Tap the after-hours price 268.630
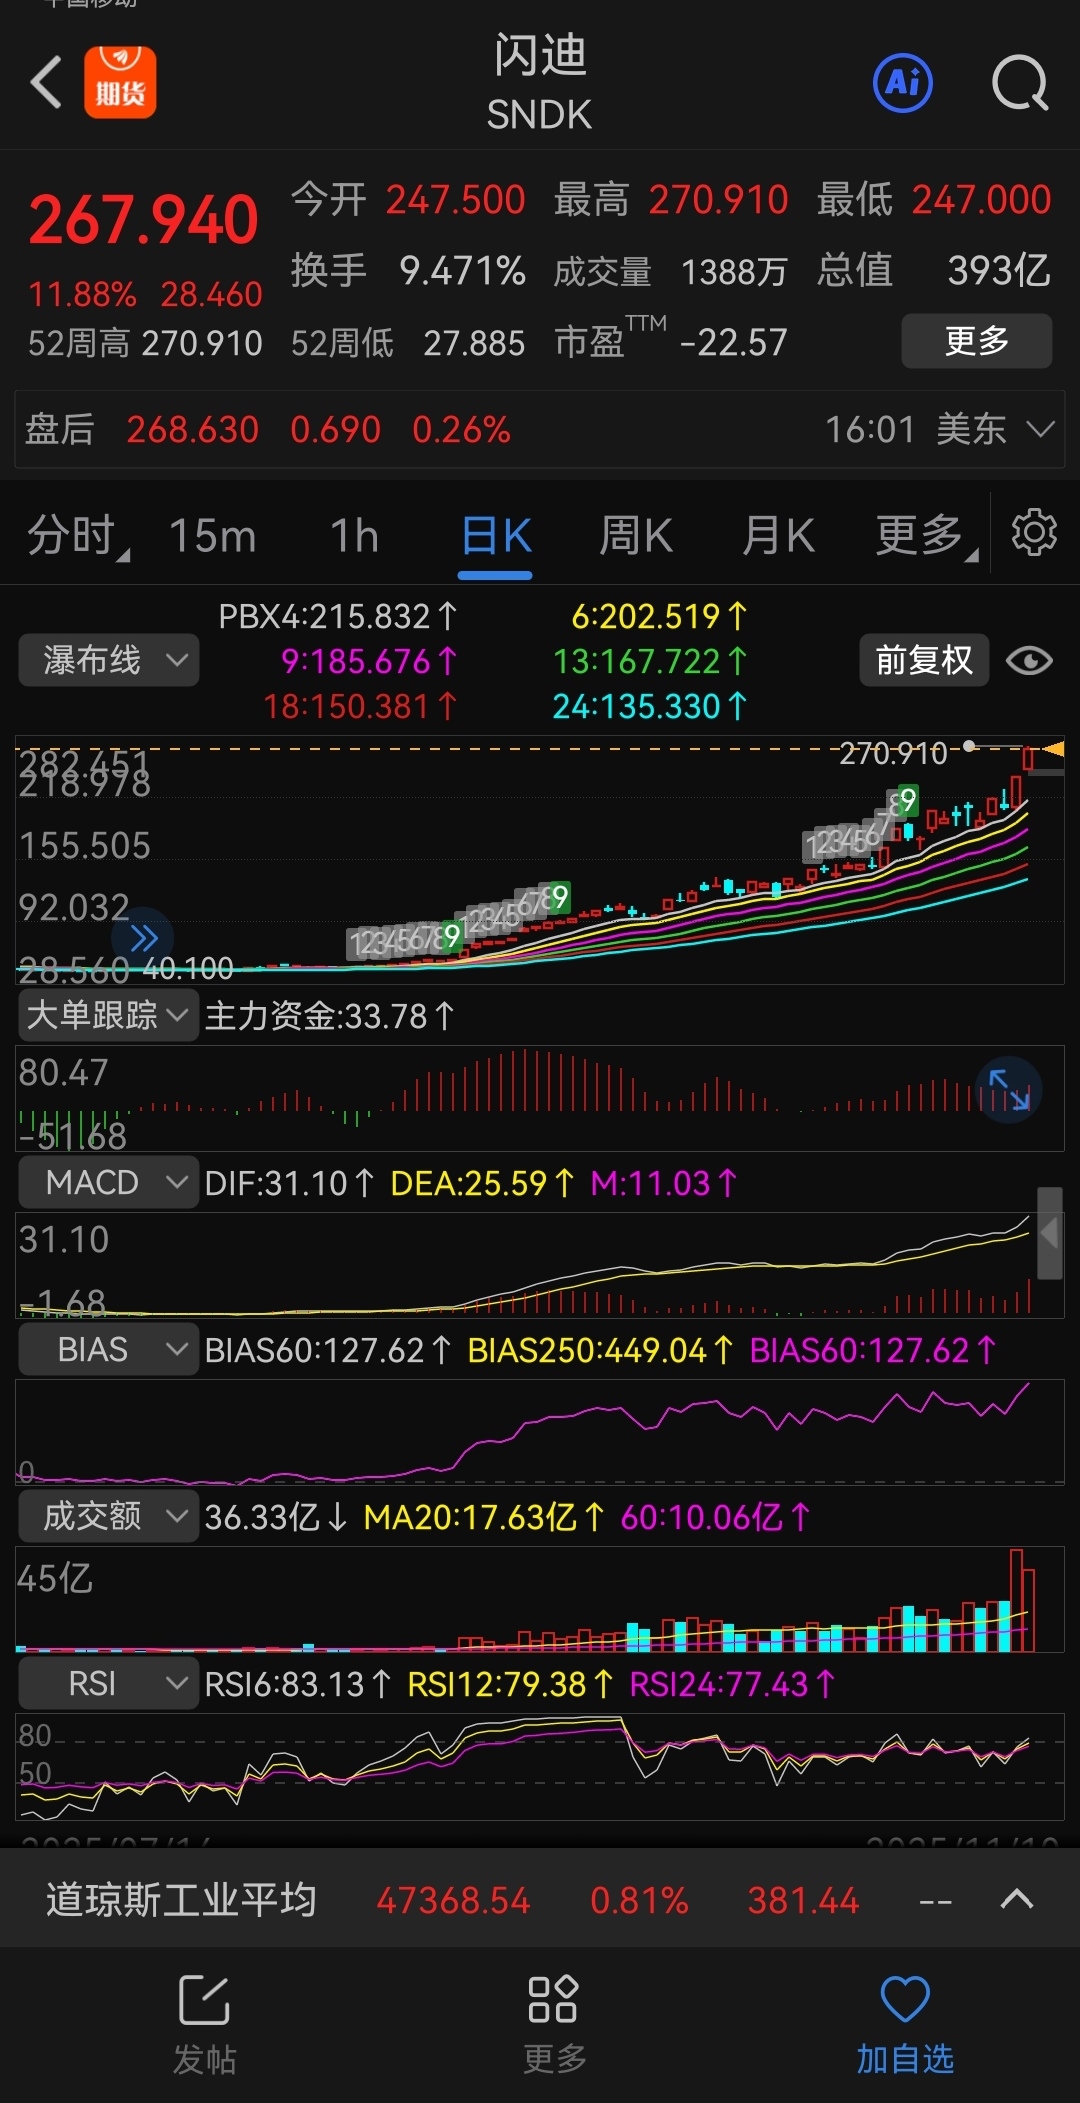This screenshot has width=1080, height=2103. point(193,430)
